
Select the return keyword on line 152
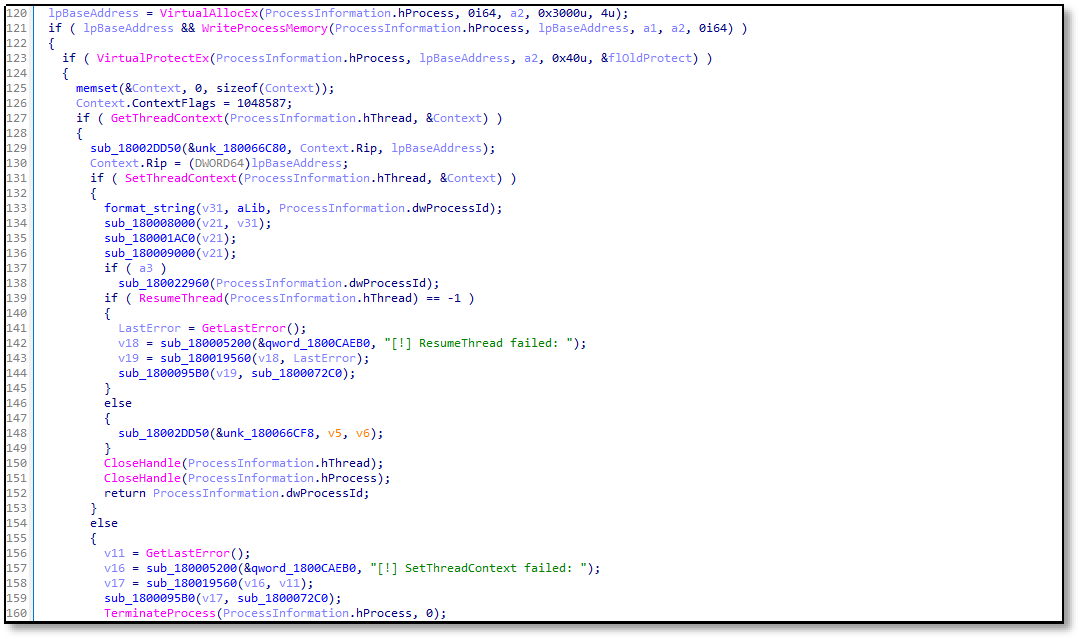tap(125, 493)
